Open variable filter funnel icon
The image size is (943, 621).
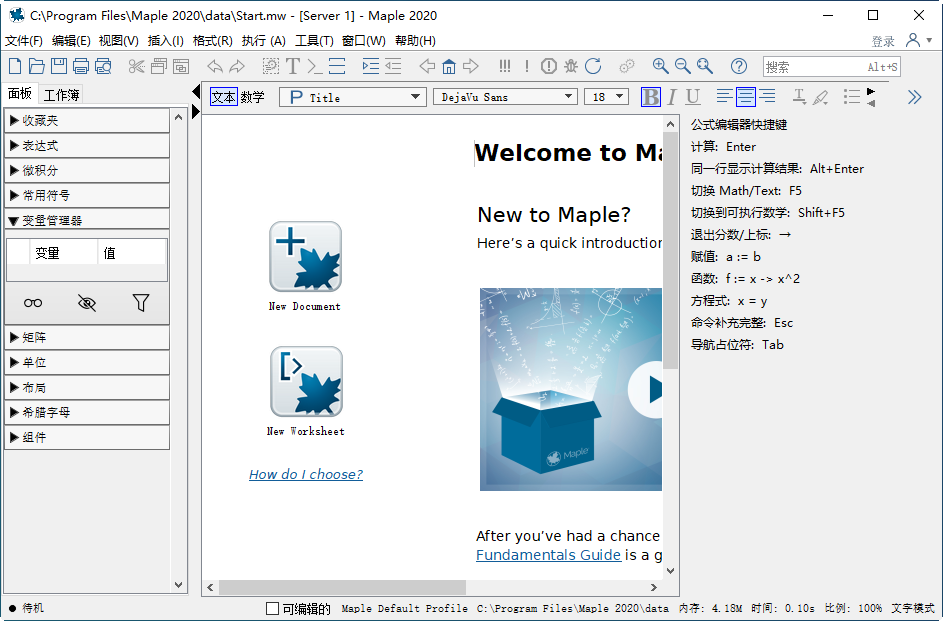click(x=141, y=302)
